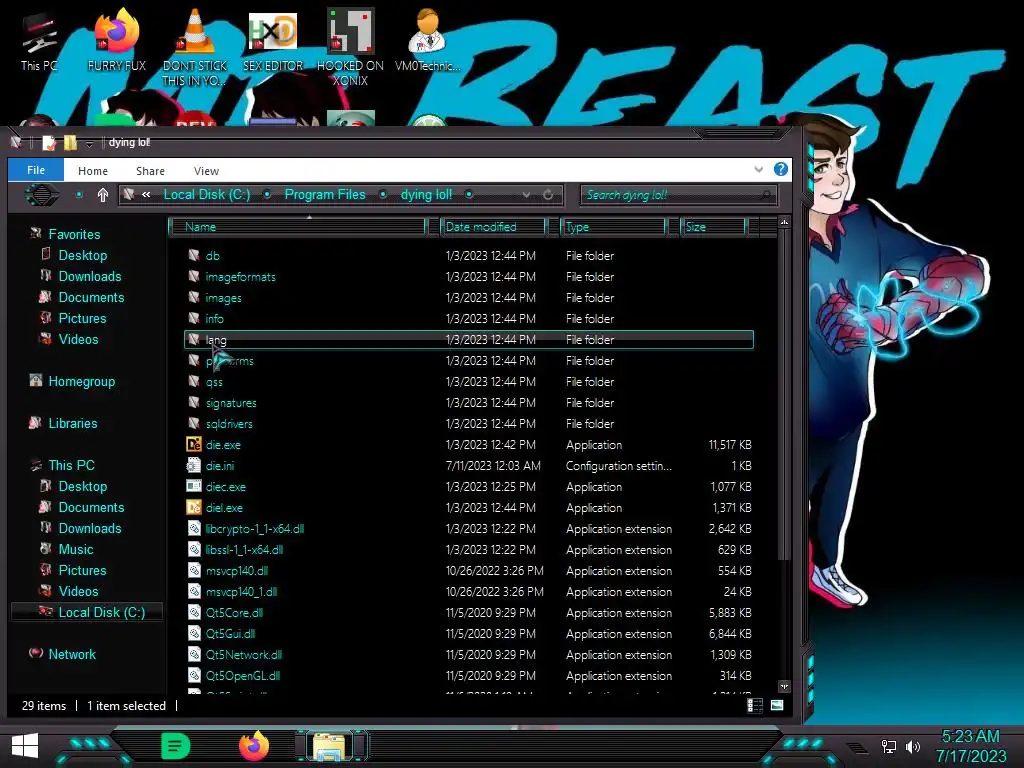Viewport: 1024px width, 768px height.
Task: Select Qt5Core.dll file icon
Action: click(x=194, y=613)
